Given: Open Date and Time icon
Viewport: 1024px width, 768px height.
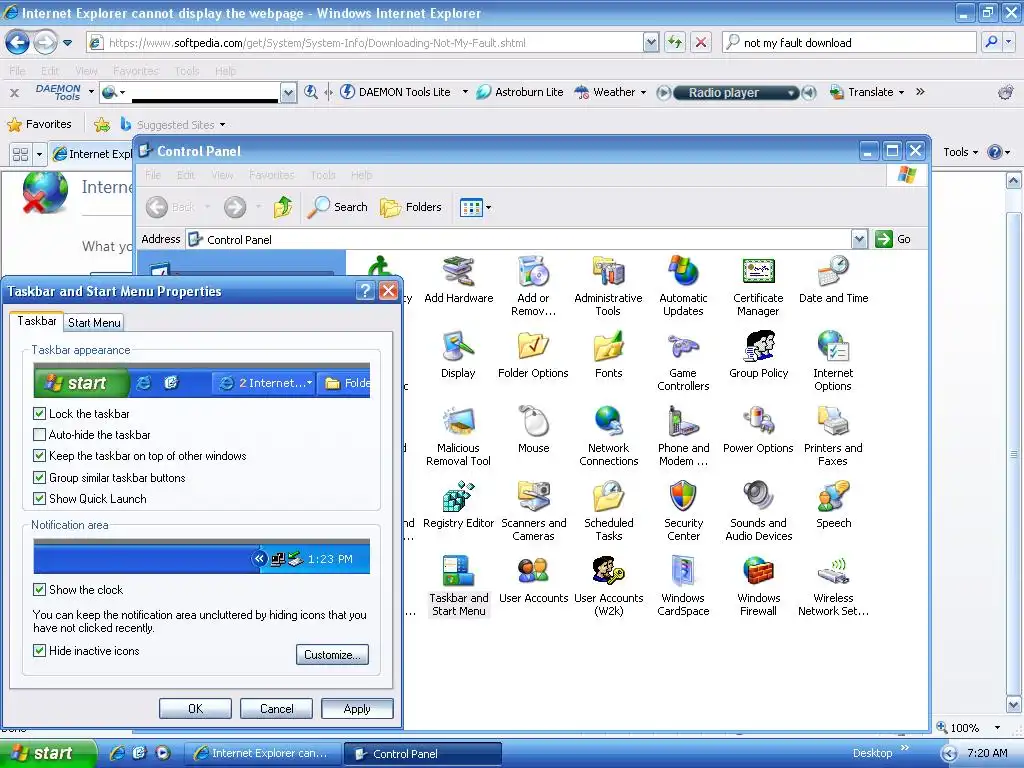Looking at the screenshot, I should (x=833, y=280).
